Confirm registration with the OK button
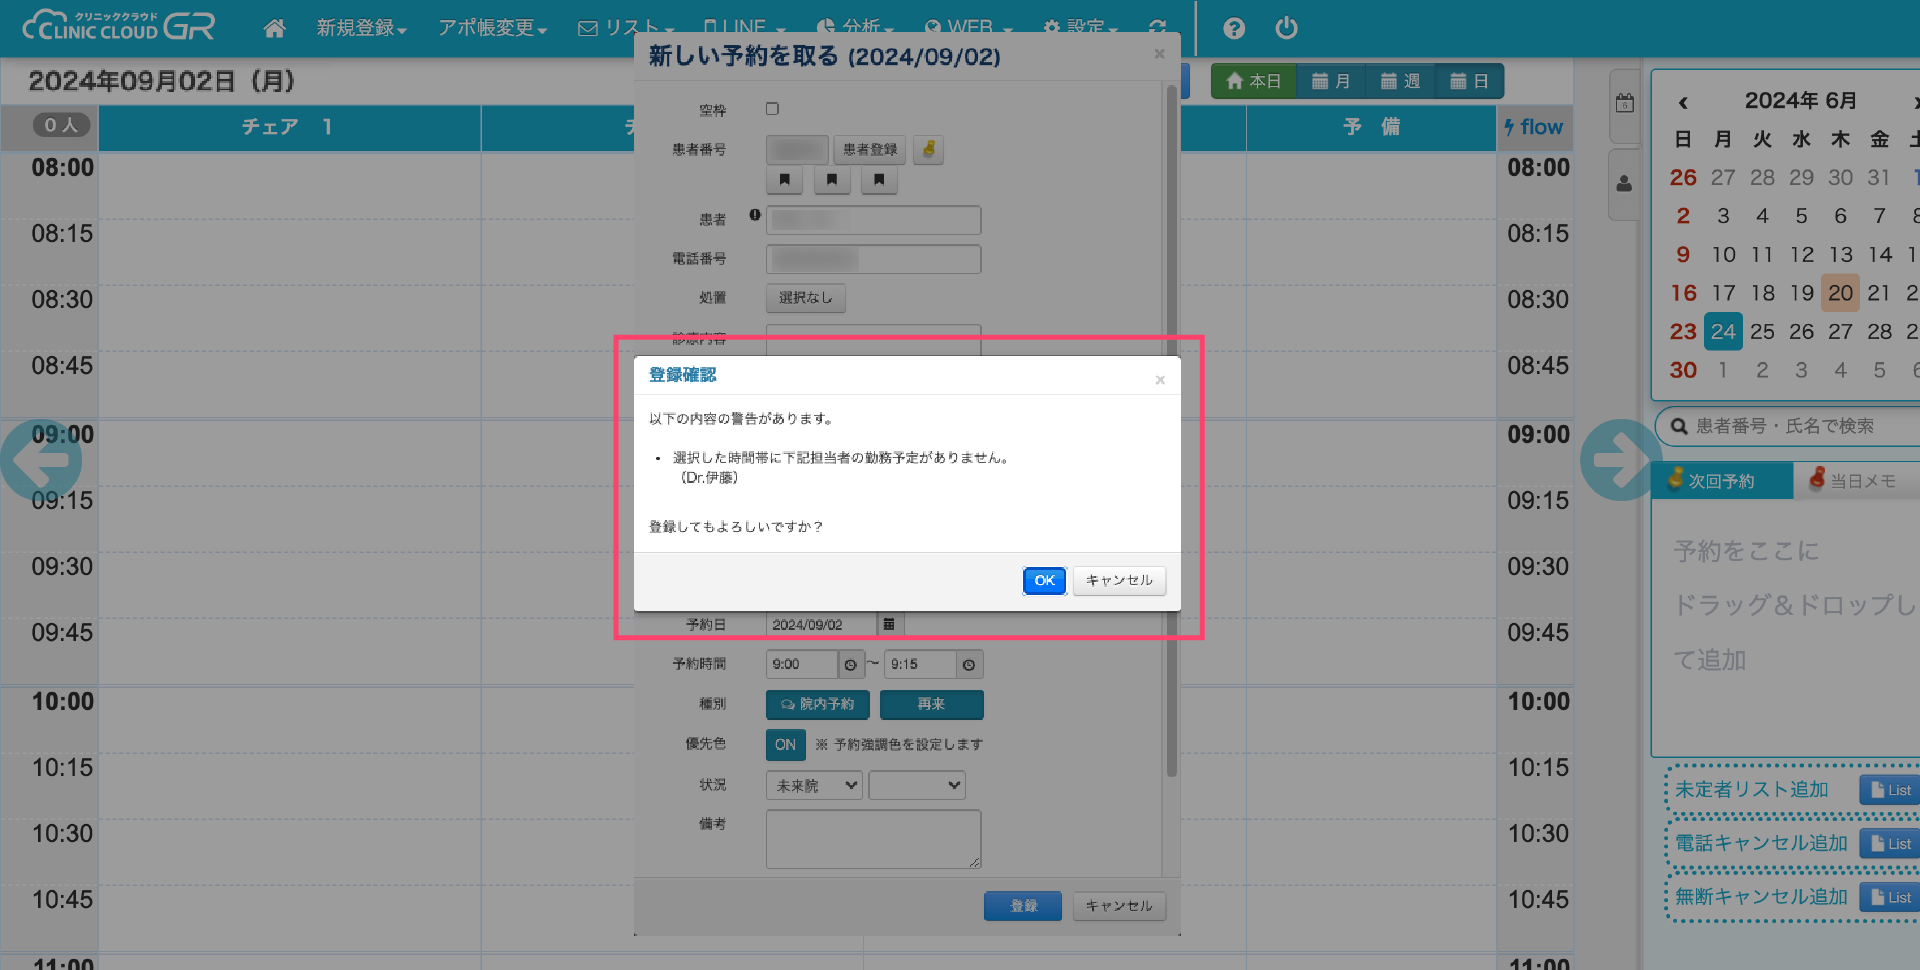The image size is (1920, 970). tap(1044, 580)
